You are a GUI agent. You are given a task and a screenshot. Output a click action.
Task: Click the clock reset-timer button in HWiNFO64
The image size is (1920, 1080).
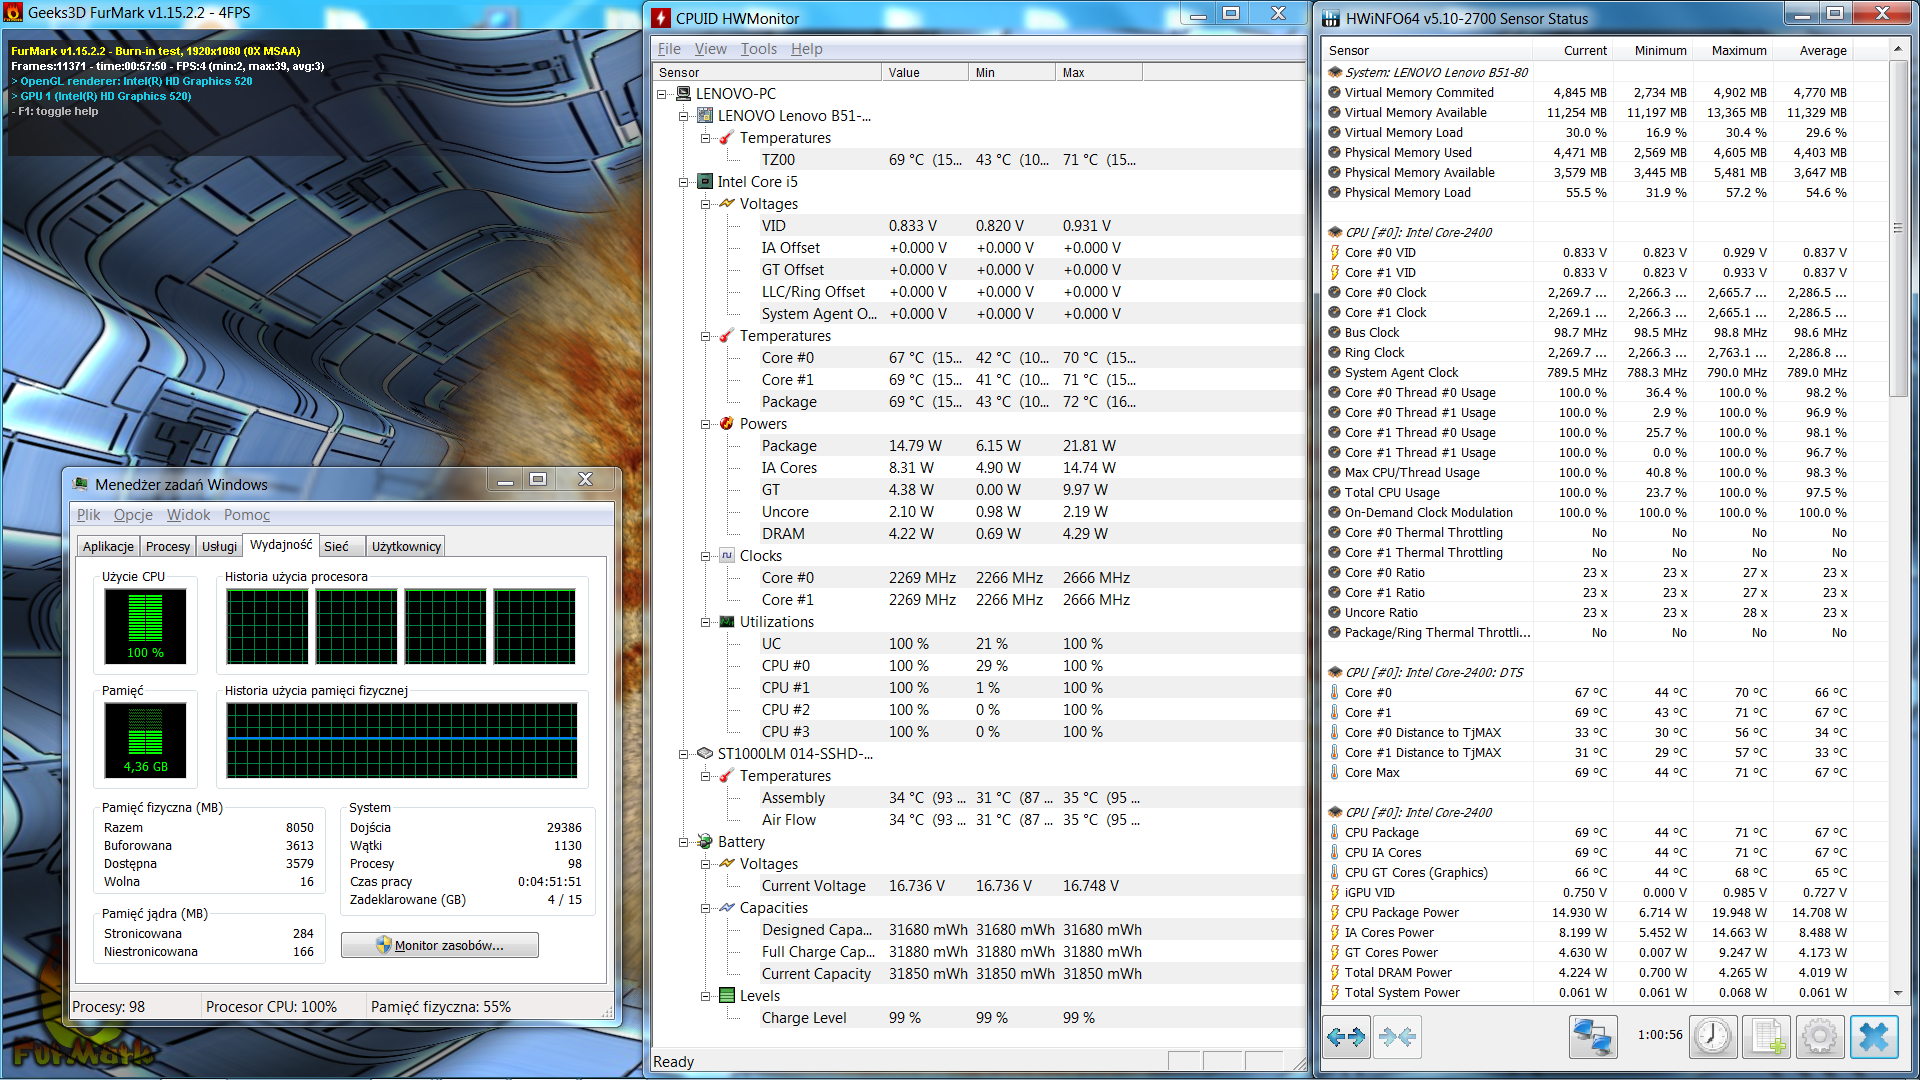1713,1037
